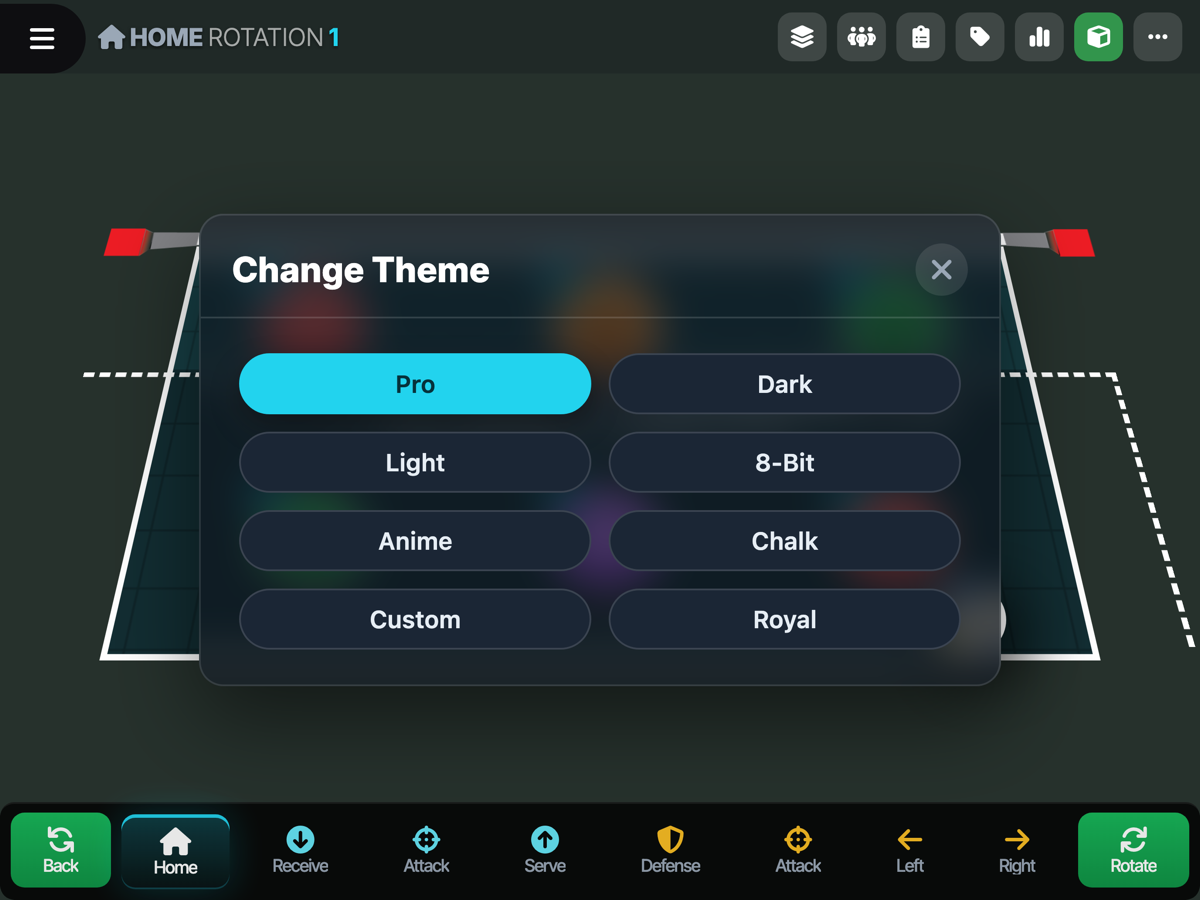
Task: Select the Custom theme
Action: click(415, 620)
